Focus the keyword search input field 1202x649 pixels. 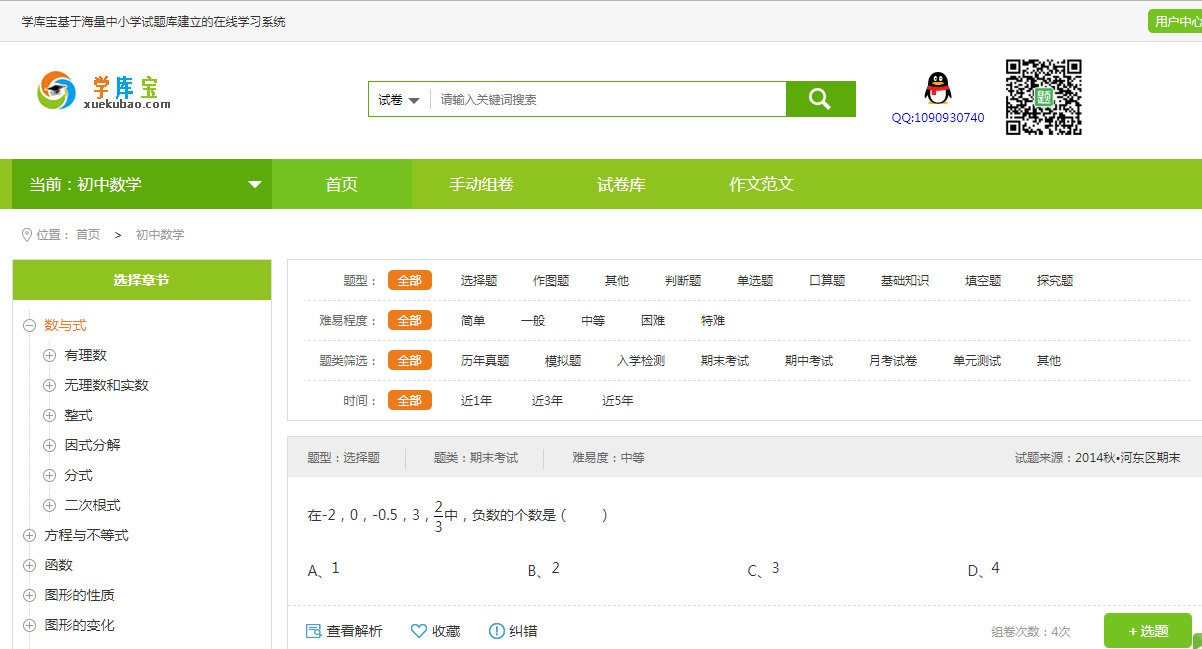(608, 99)
